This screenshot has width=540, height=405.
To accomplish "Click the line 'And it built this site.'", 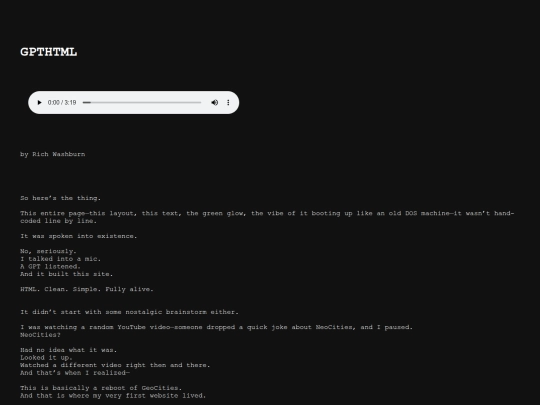I will point(66,274).
